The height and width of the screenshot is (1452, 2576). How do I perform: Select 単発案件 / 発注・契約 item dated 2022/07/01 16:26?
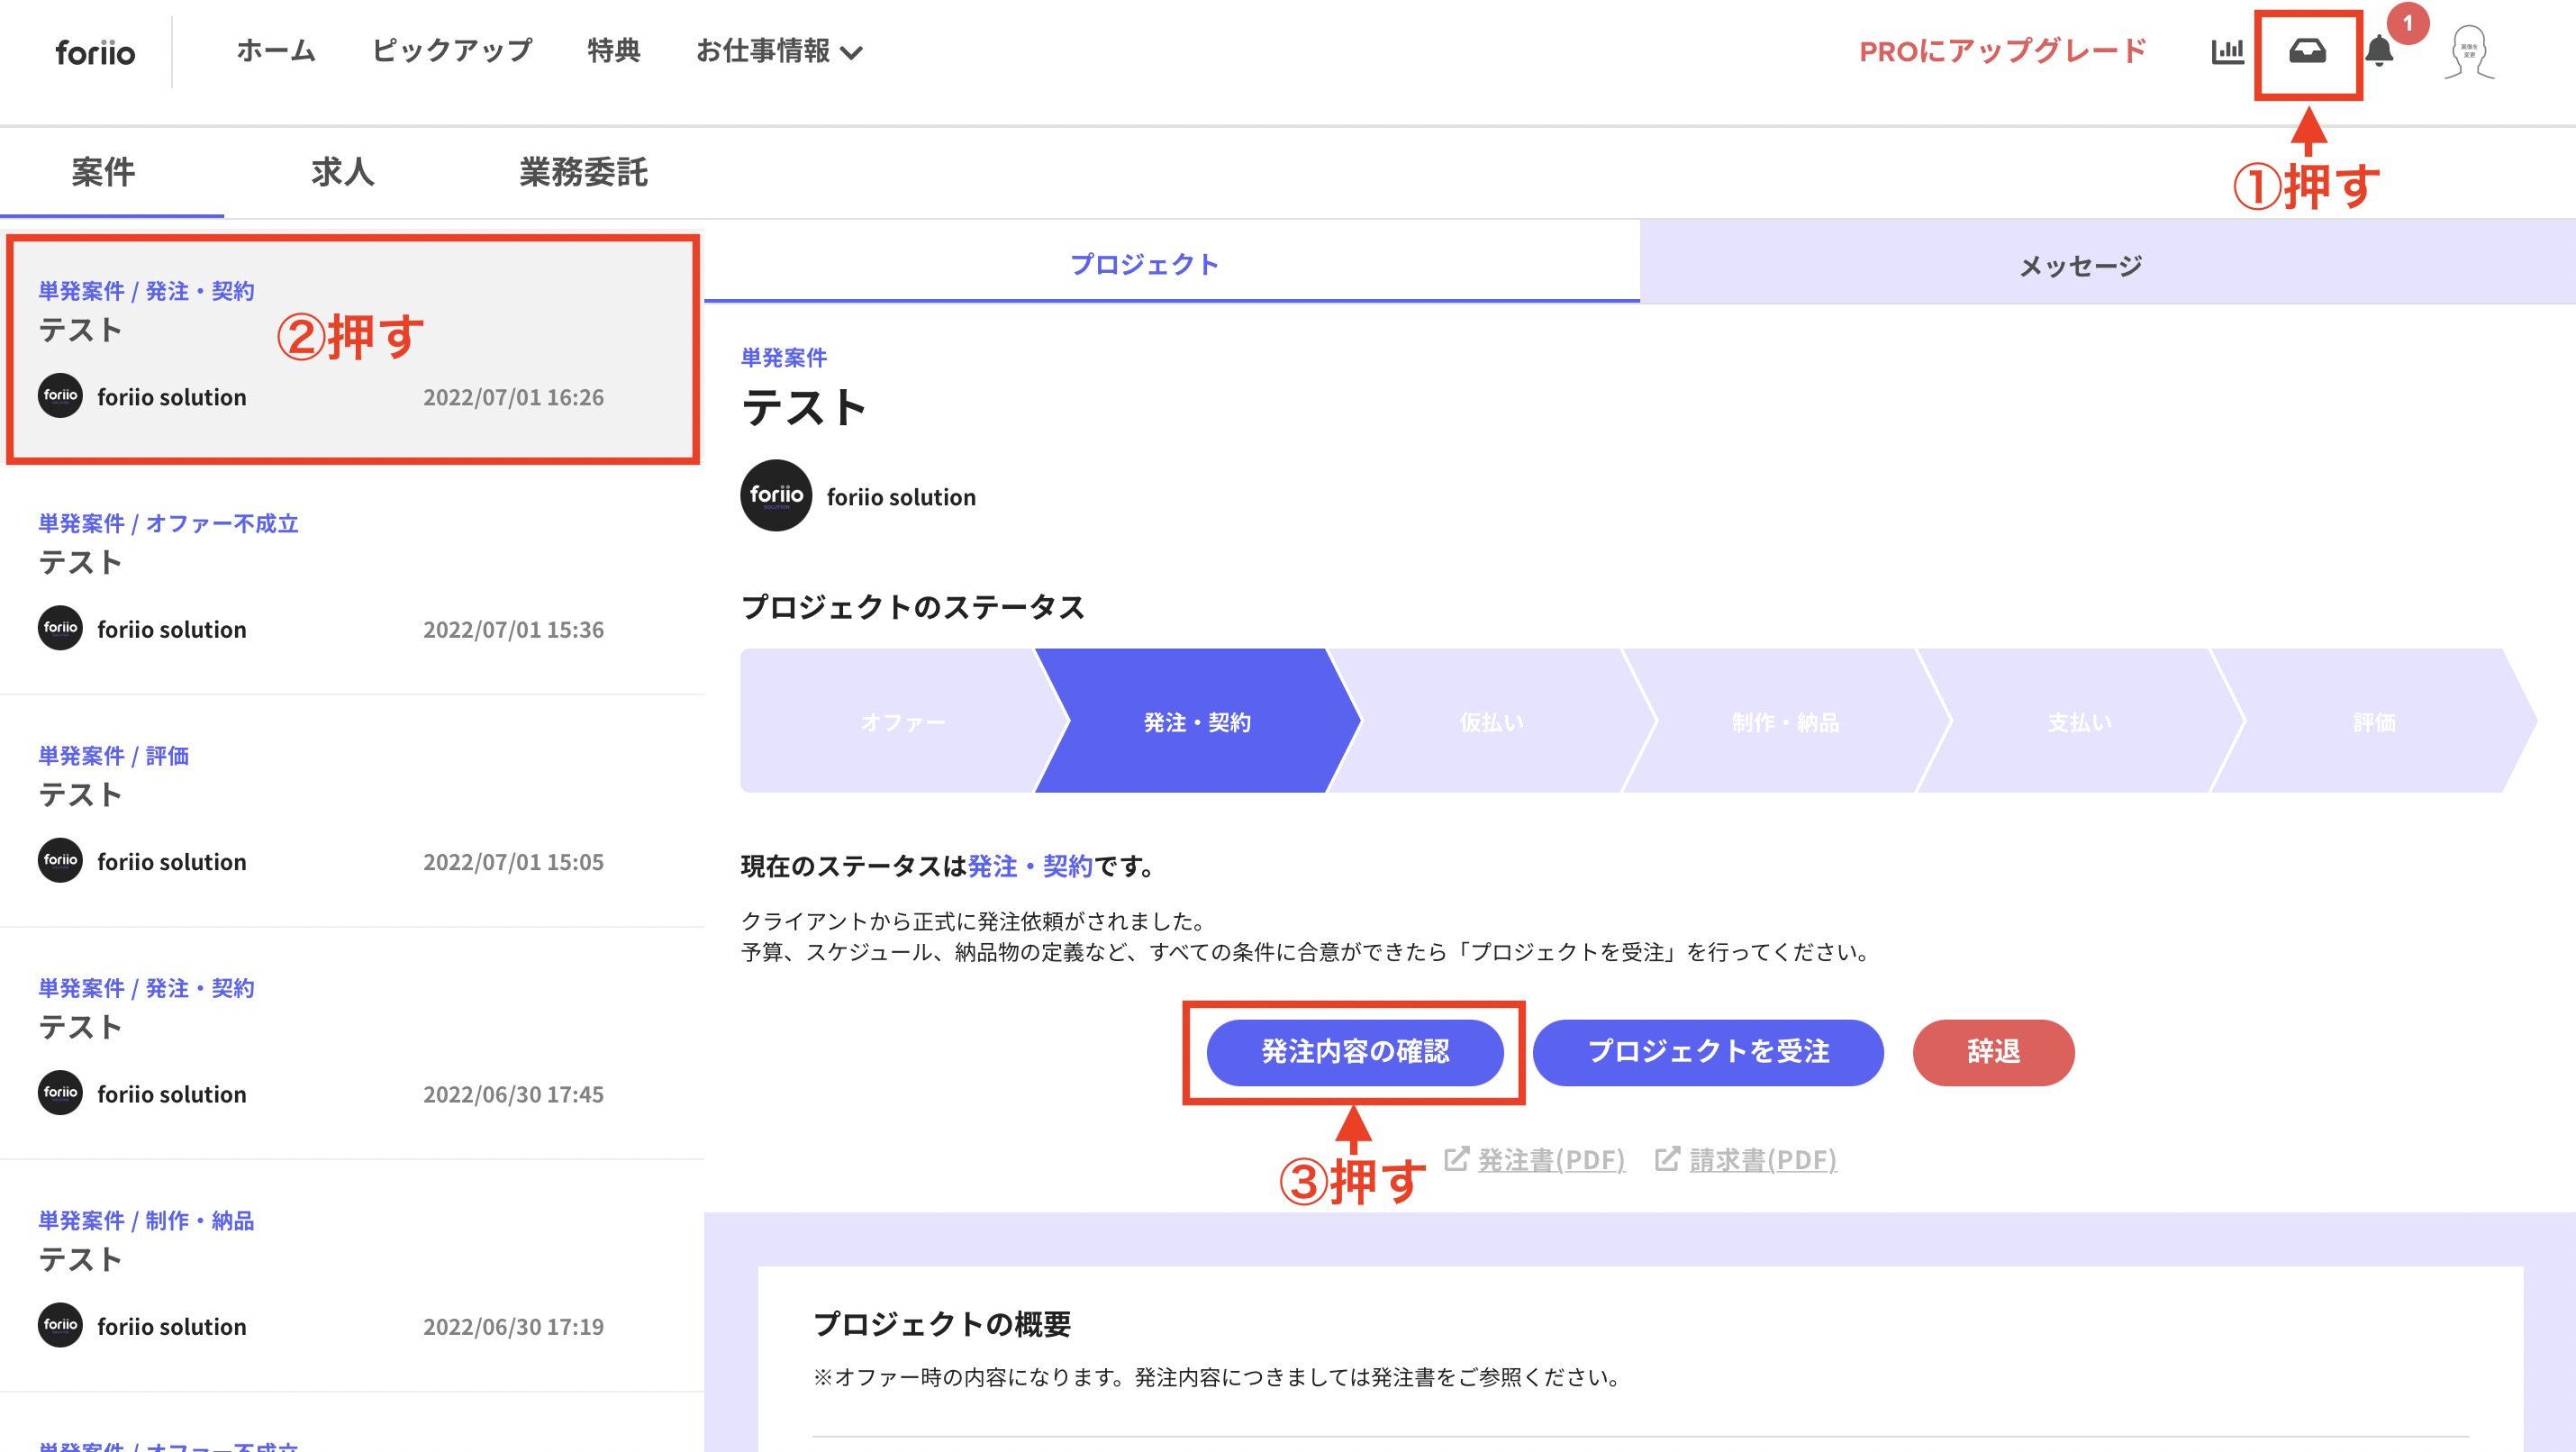click(352, 349)
